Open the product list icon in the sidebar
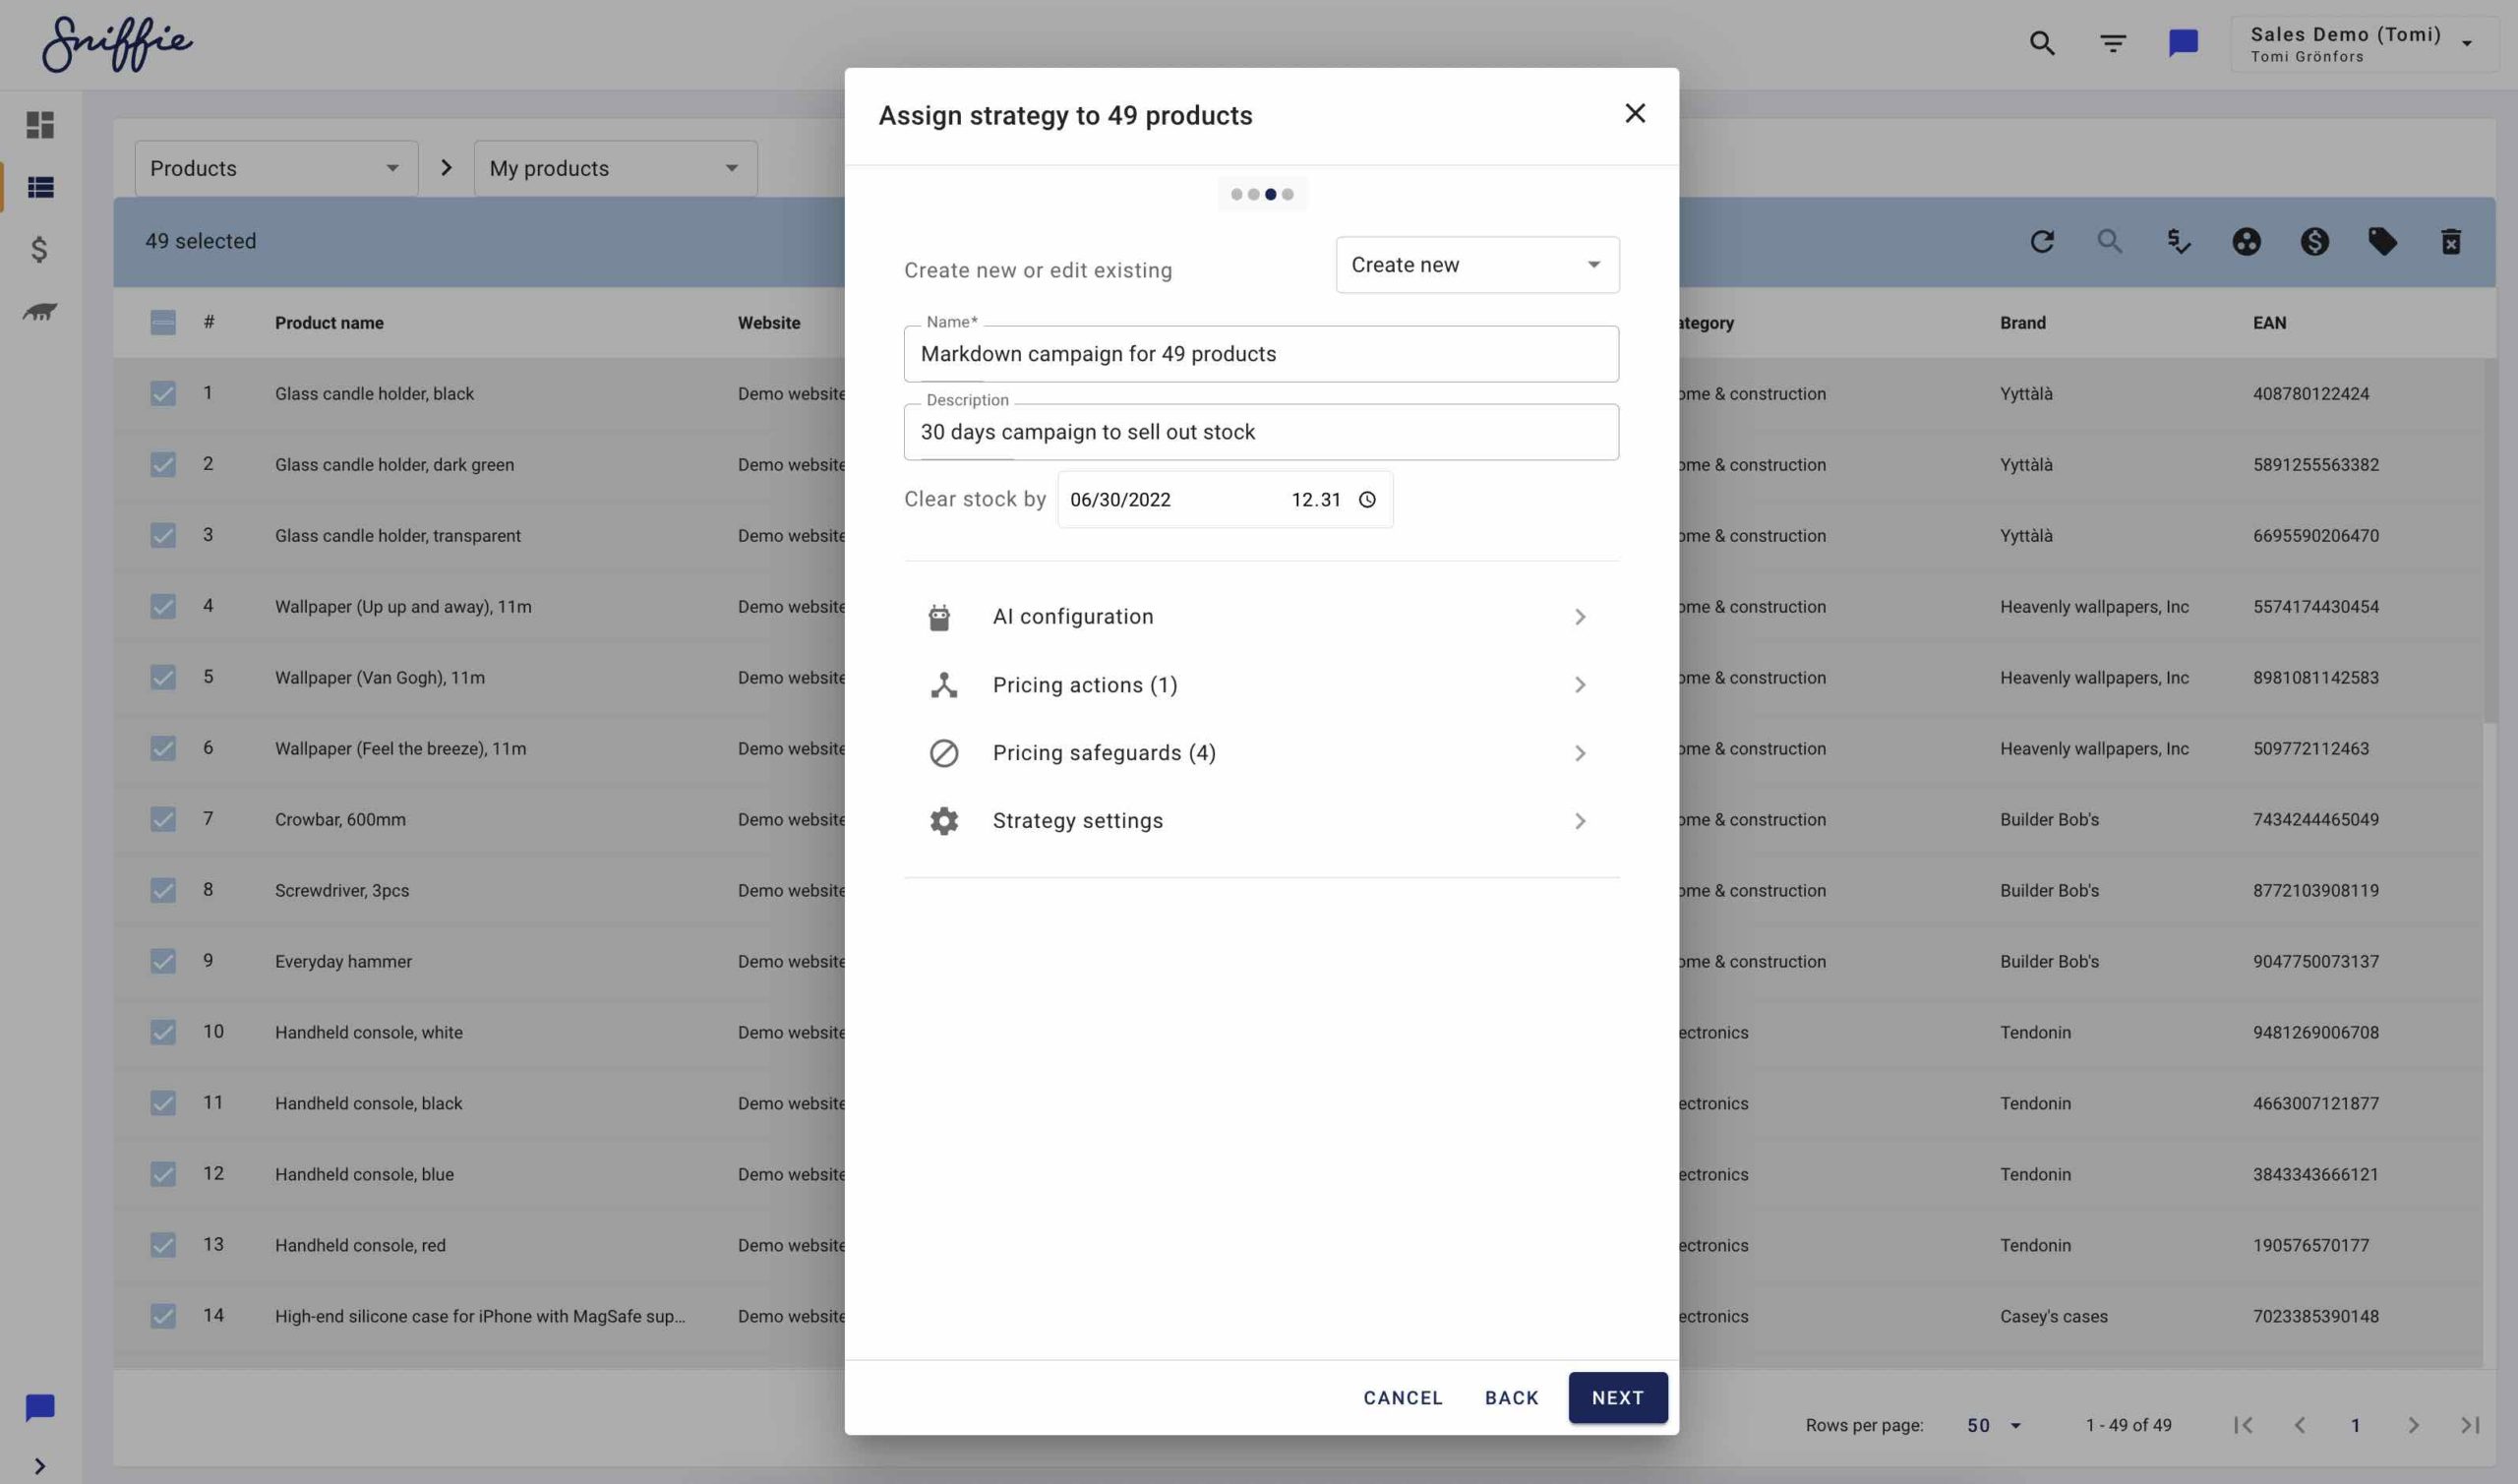This screenshot has width=2518, height=1484. click(40, 187)
